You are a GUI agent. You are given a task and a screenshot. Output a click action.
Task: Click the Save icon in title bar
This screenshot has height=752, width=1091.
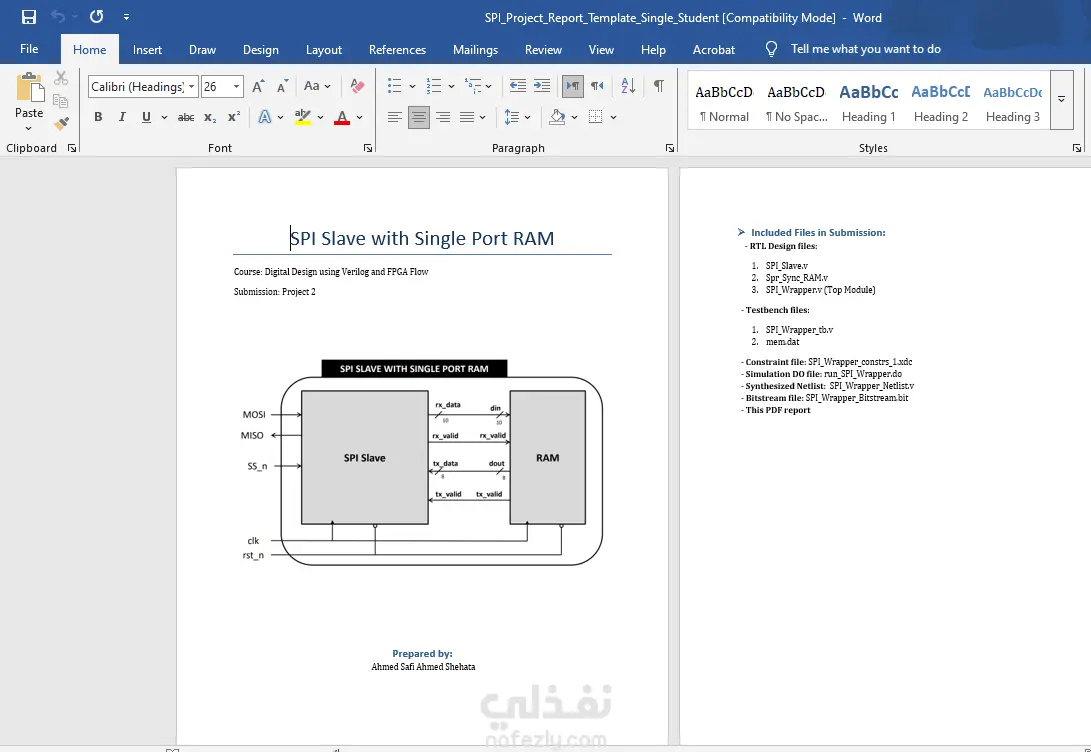point(29,17)
